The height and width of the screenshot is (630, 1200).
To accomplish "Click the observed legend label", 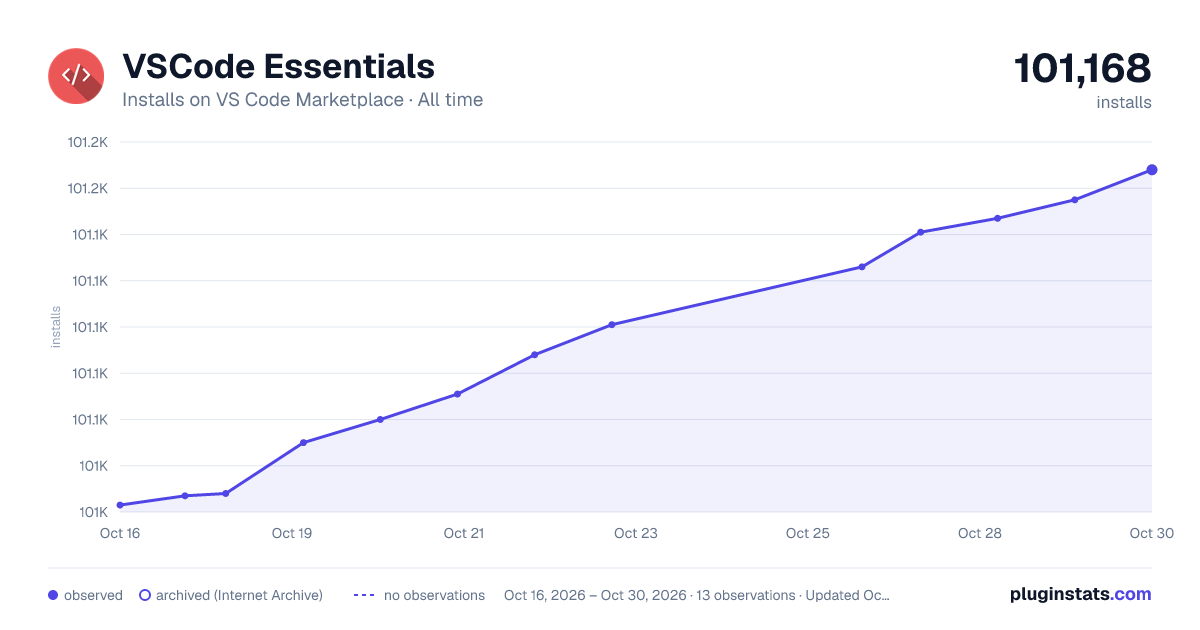I will [x=93, y=595].
